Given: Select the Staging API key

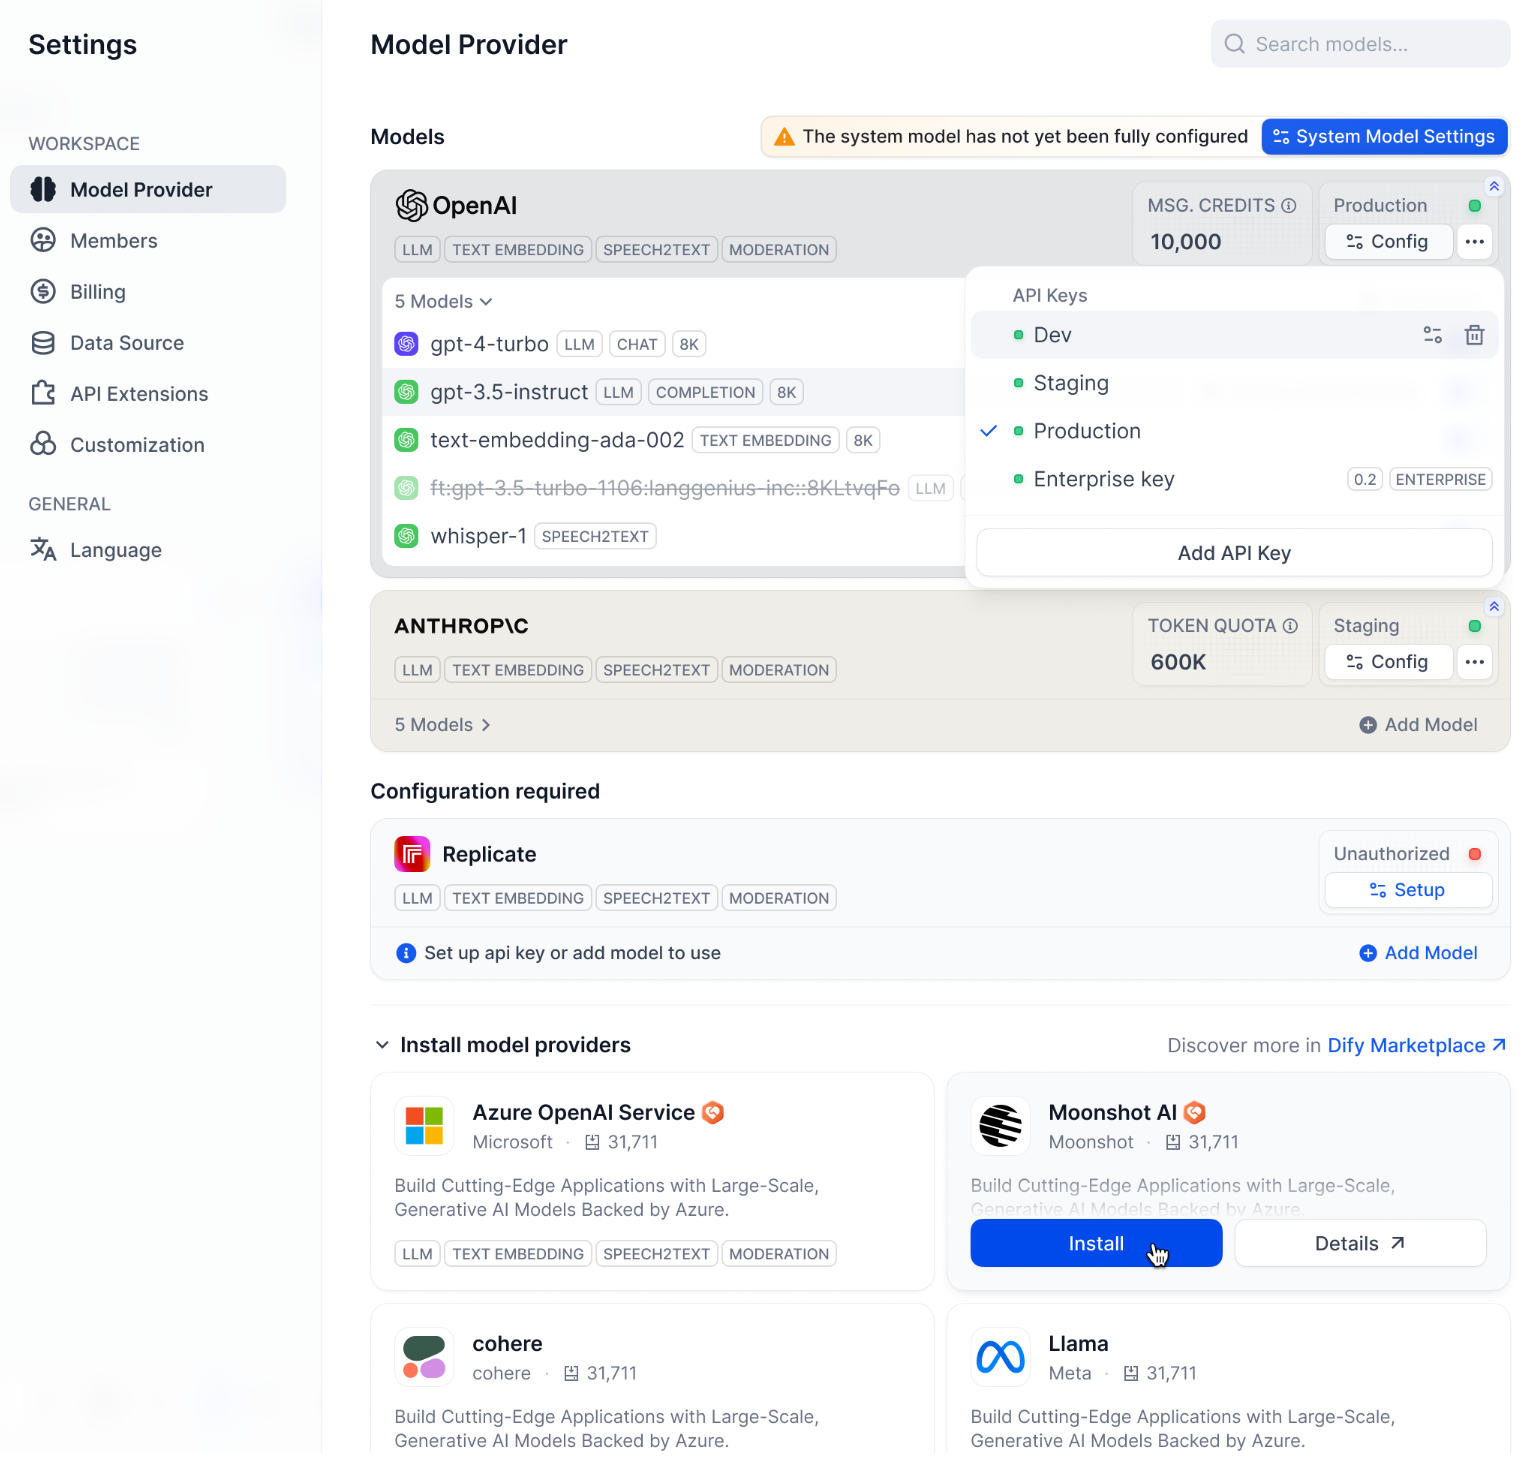Looking at the screenshot, I should point(1071,383).
